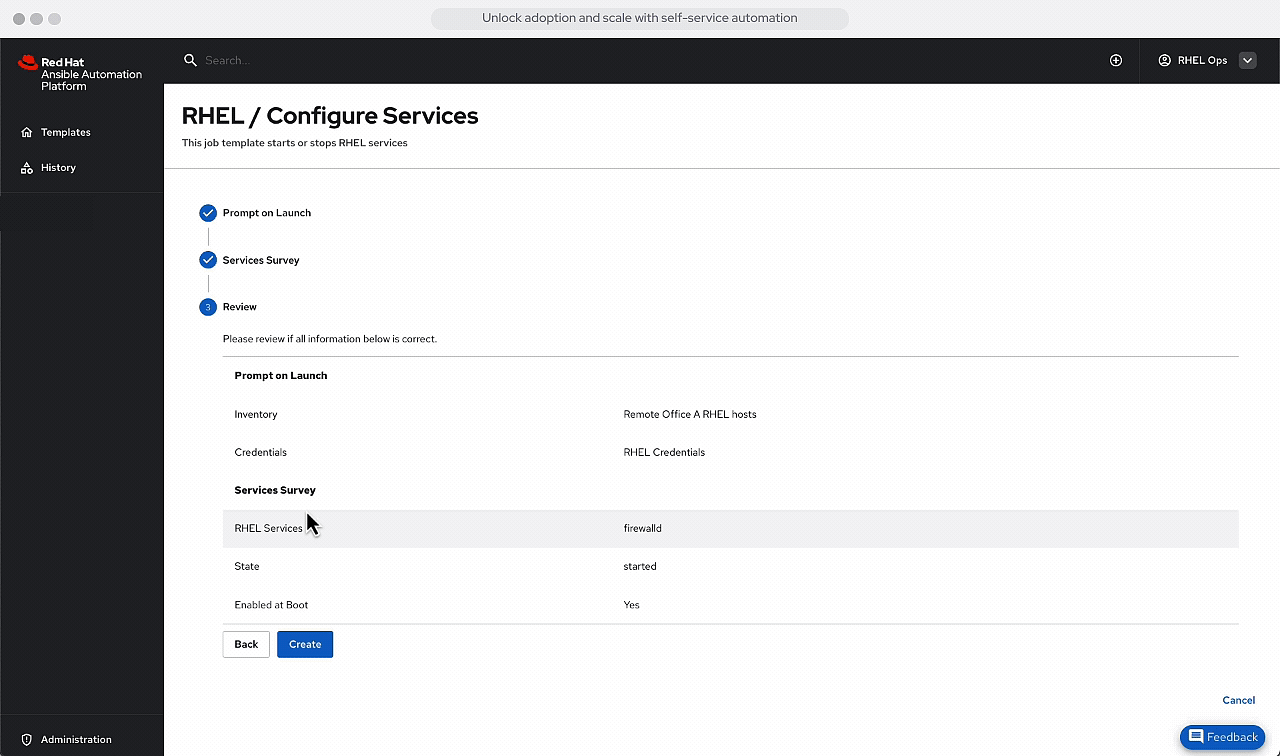Click the green maximize window button

tap(55, 19)
